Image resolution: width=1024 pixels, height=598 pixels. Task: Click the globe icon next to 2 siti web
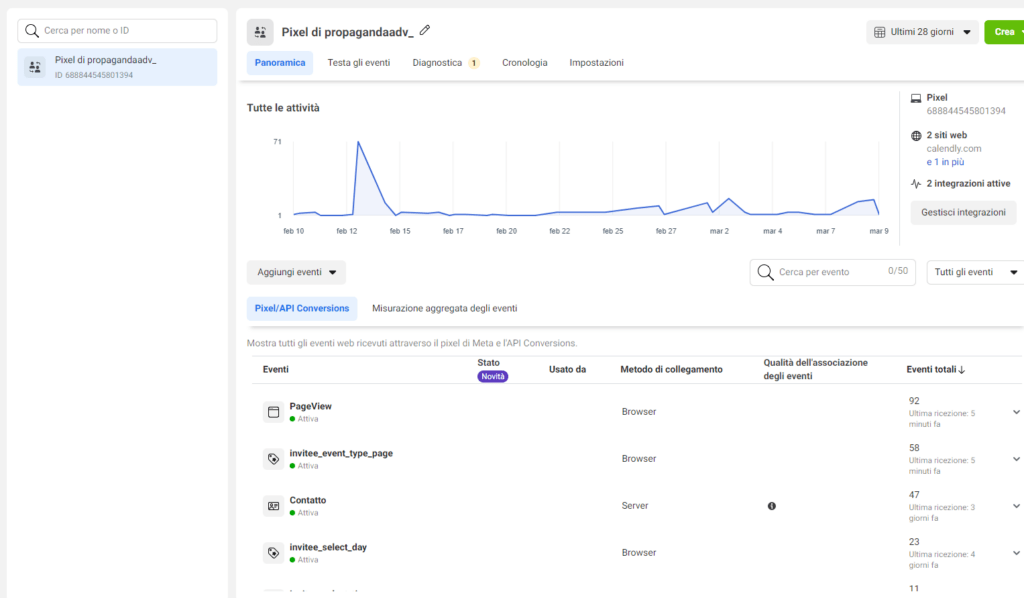916,136
